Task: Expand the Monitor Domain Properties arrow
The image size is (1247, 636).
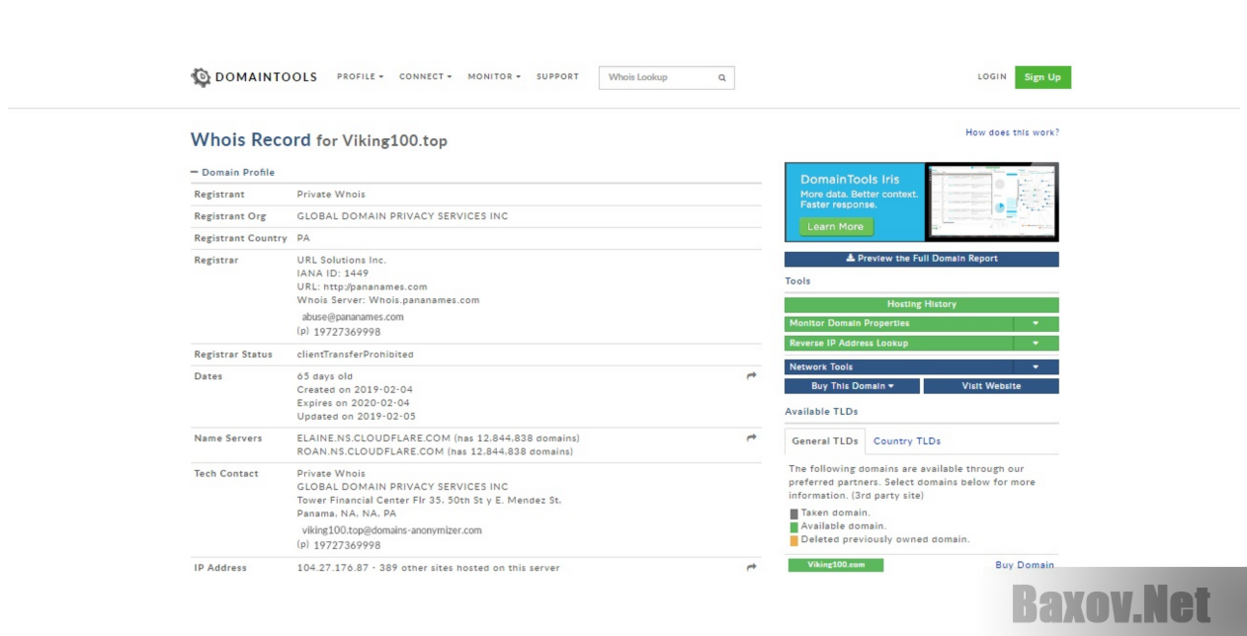Action: (x=1036, y=324)
